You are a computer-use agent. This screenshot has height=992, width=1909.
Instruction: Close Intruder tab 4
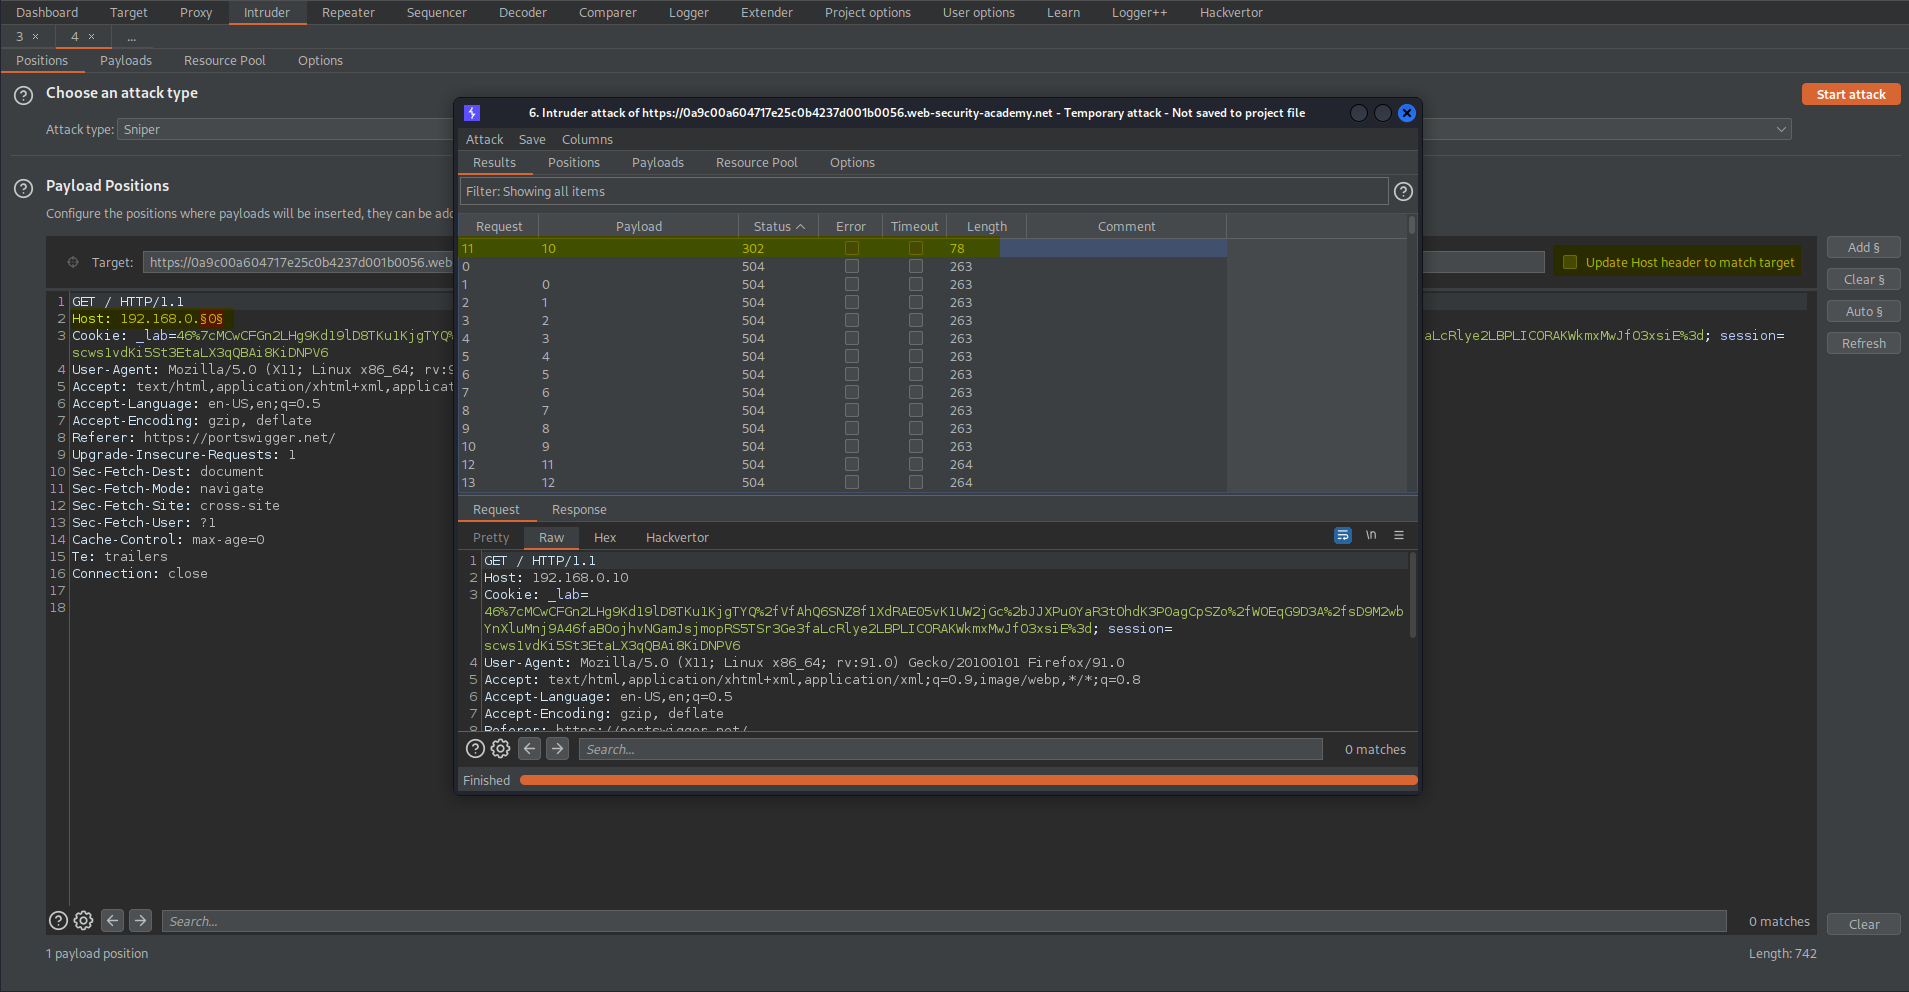click(x=92, y=37)
